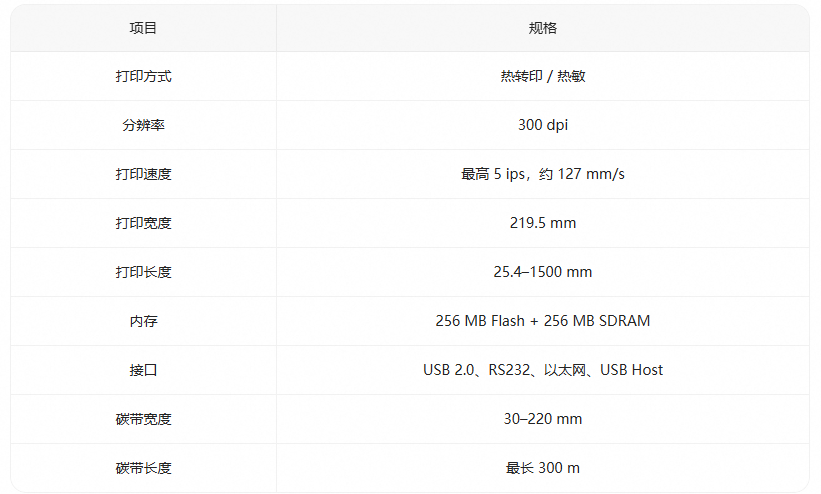Click the 最长 300 m value

(542, 468)
